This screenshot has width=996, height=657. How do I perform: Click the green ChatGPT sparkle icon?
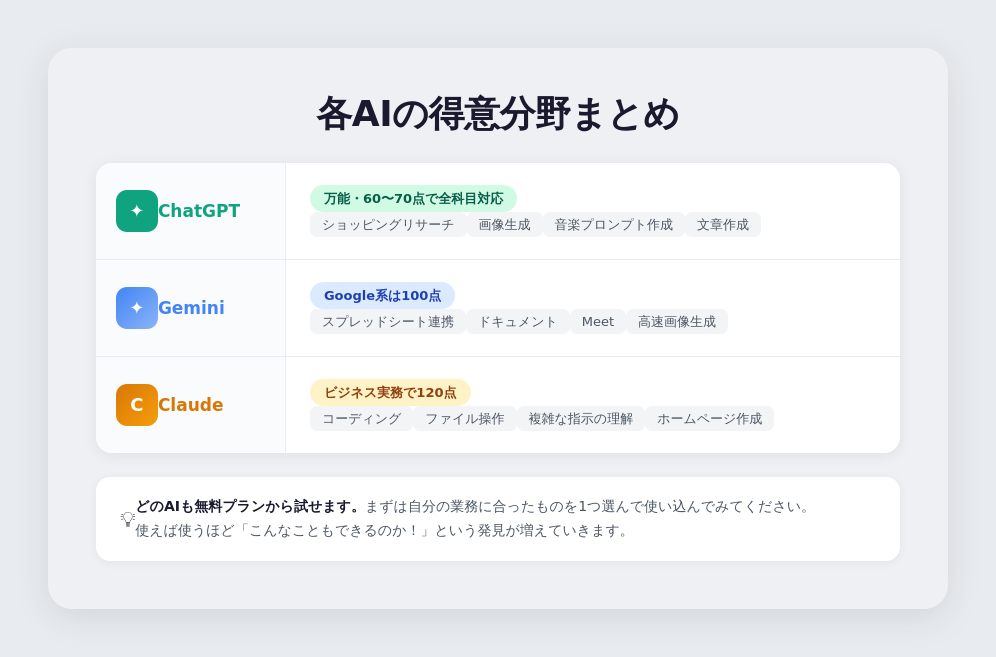click(x=137, y=211)
